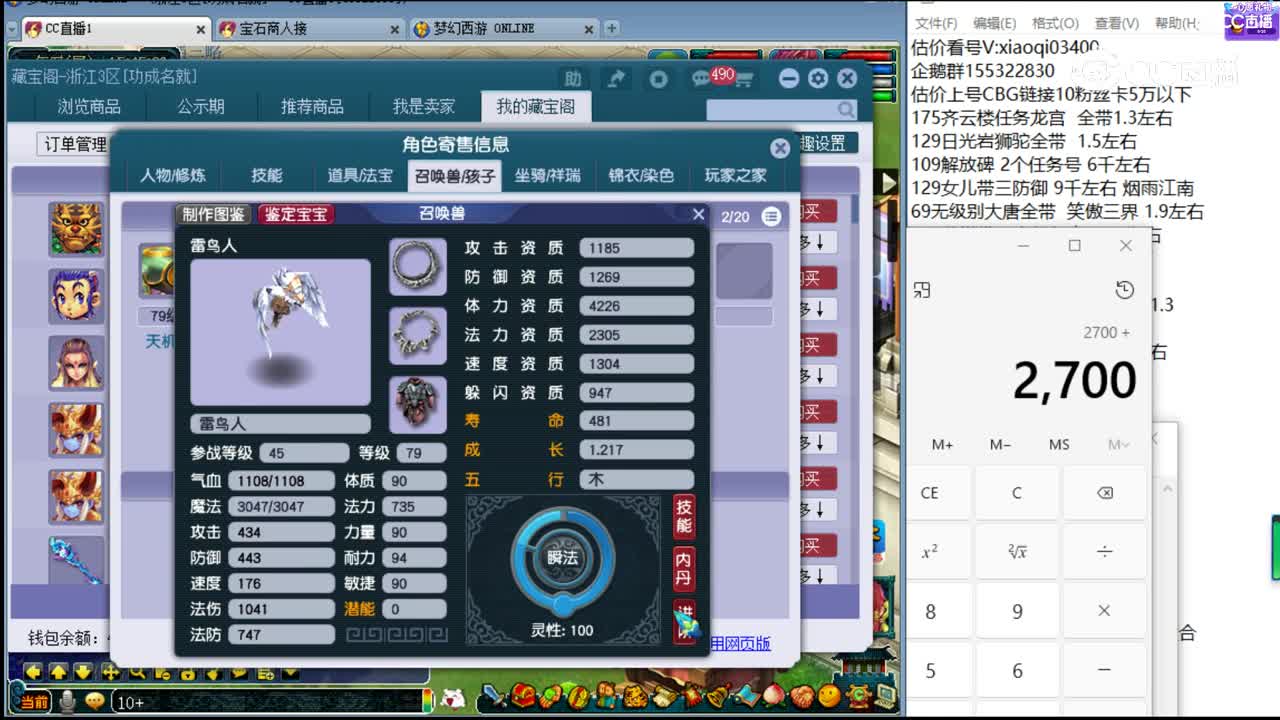Click the share arrow icon in the header

pyautogui.click(x=617, y=78)
